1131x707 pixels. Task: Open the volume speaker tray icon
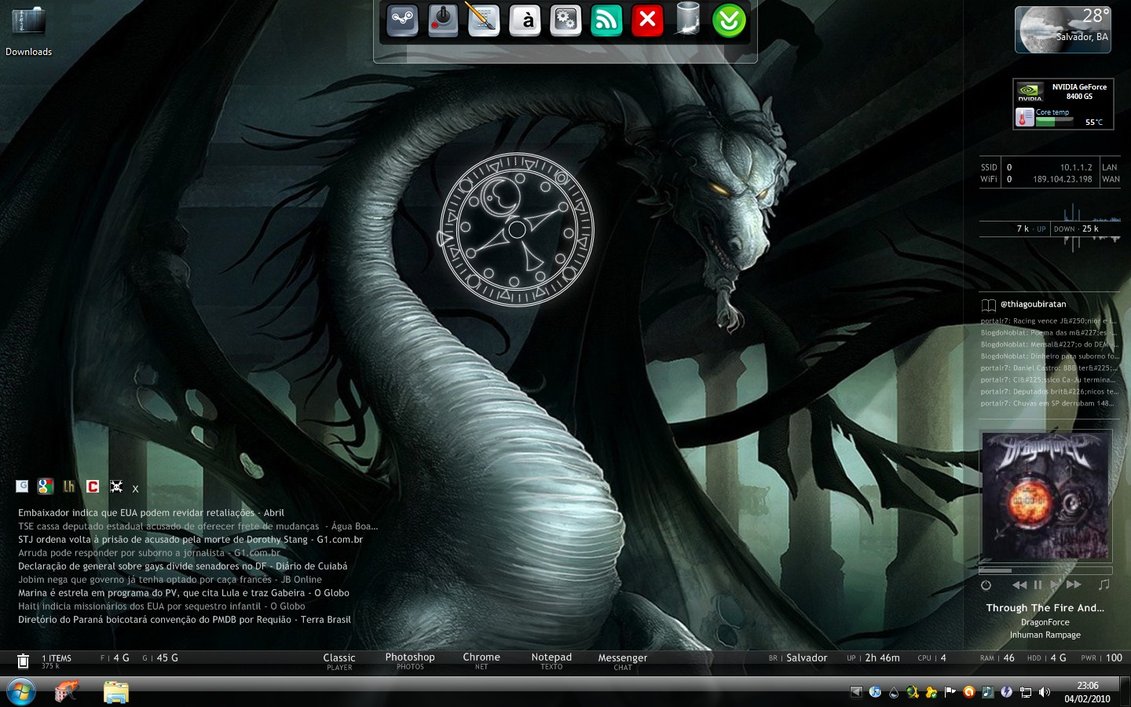(x=1044, y=692)
